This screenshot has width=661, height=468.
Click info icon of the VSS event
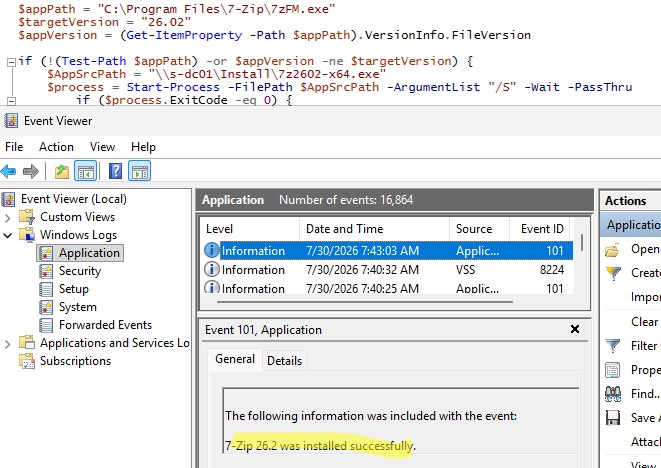point(212,269)
